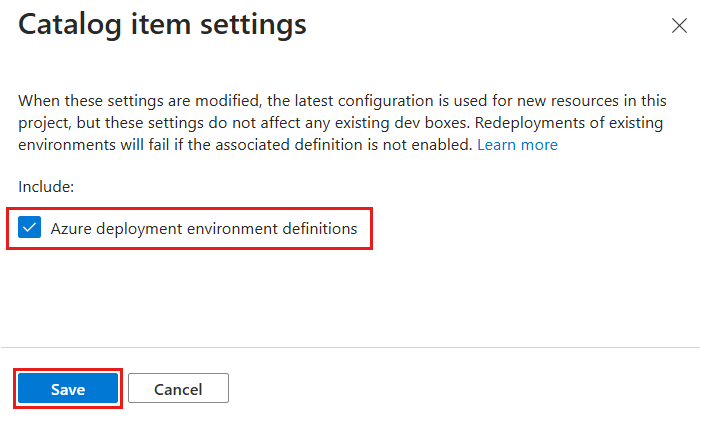701x441 pixels.
Task: Click the blue Learn more hyperlink text
Action: click(x=517, y=145)
